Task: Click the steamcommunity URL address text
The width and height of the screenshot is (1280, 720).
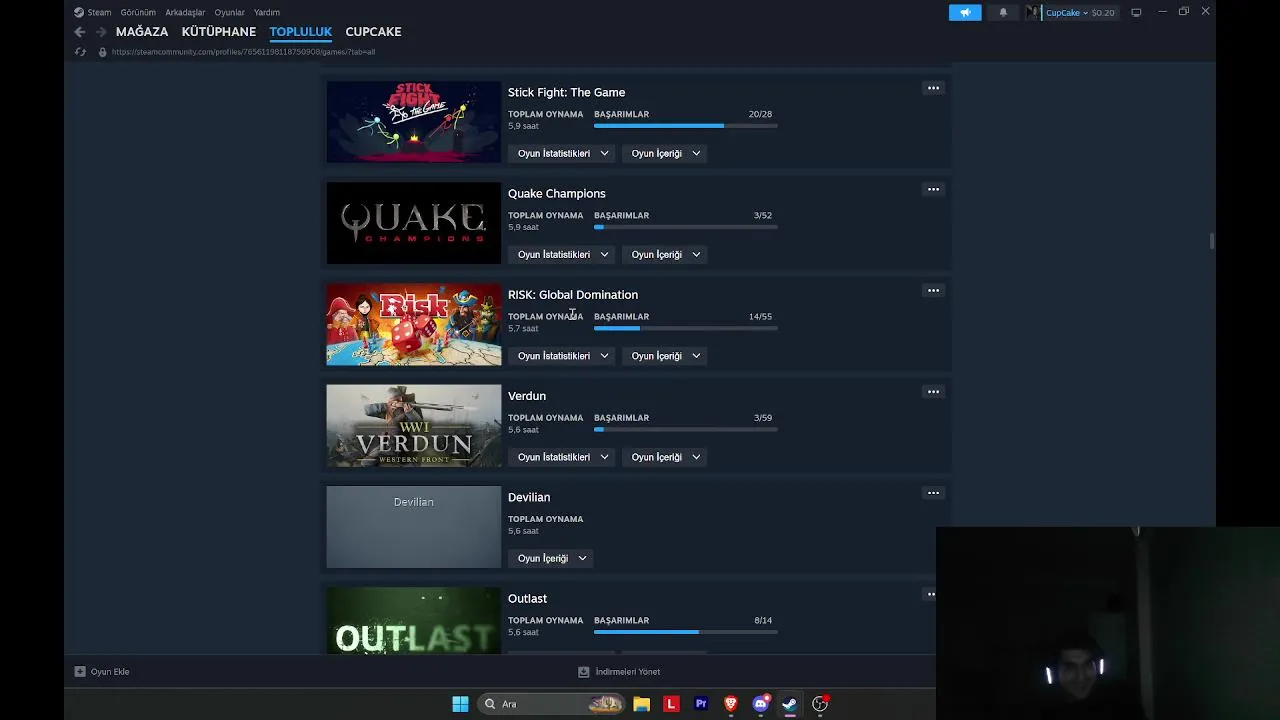Action: coord(243,52)
